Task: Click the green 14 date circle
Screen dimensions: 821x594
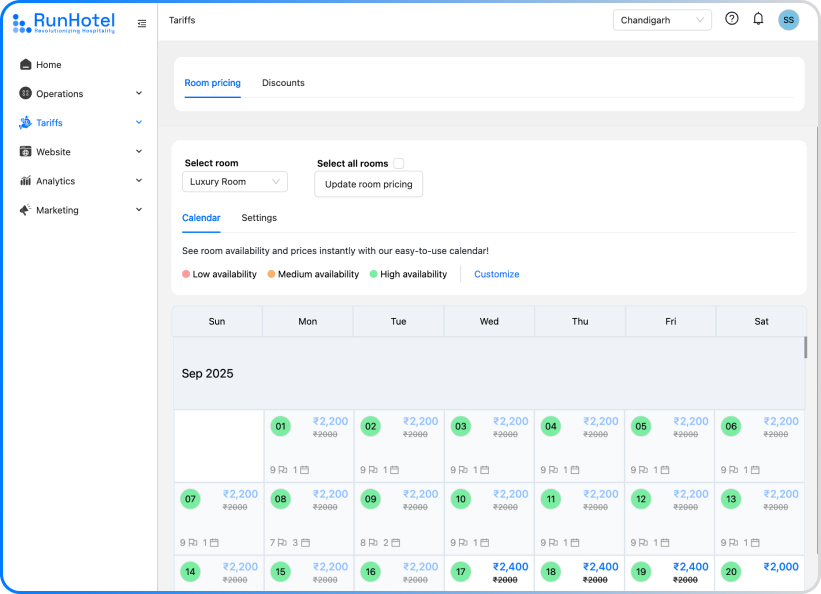Action: [191, 571]
